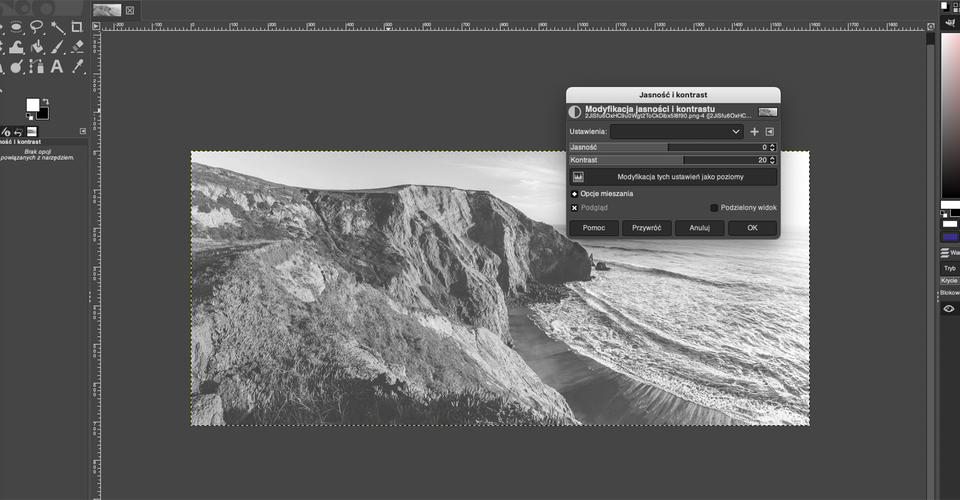Select the Warp Transform tool

[x=17, y=47]
